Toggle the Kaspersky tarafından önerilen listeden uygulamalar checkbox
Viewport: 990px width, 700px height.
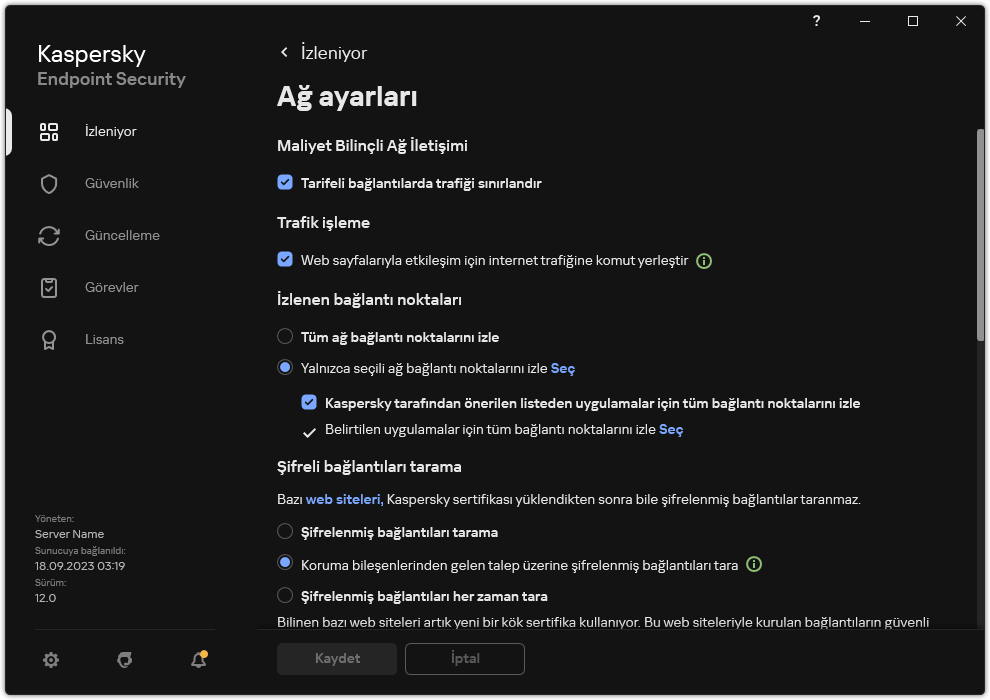pos(309,403)
